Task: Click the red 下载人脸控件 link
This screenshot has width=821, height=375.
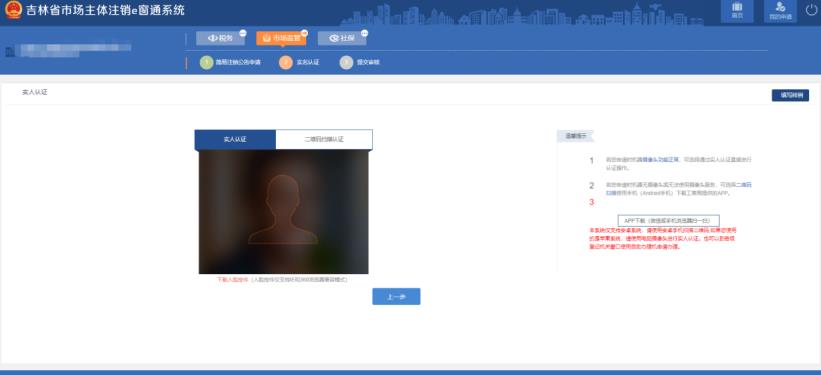Action: pos(233,280)
